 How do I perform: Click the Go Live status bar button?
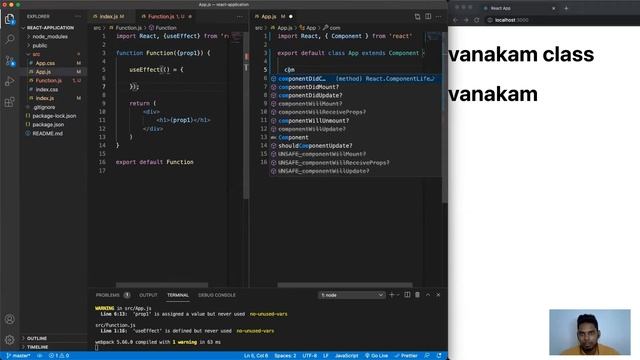pyautogui.click(x=376, y=356)
